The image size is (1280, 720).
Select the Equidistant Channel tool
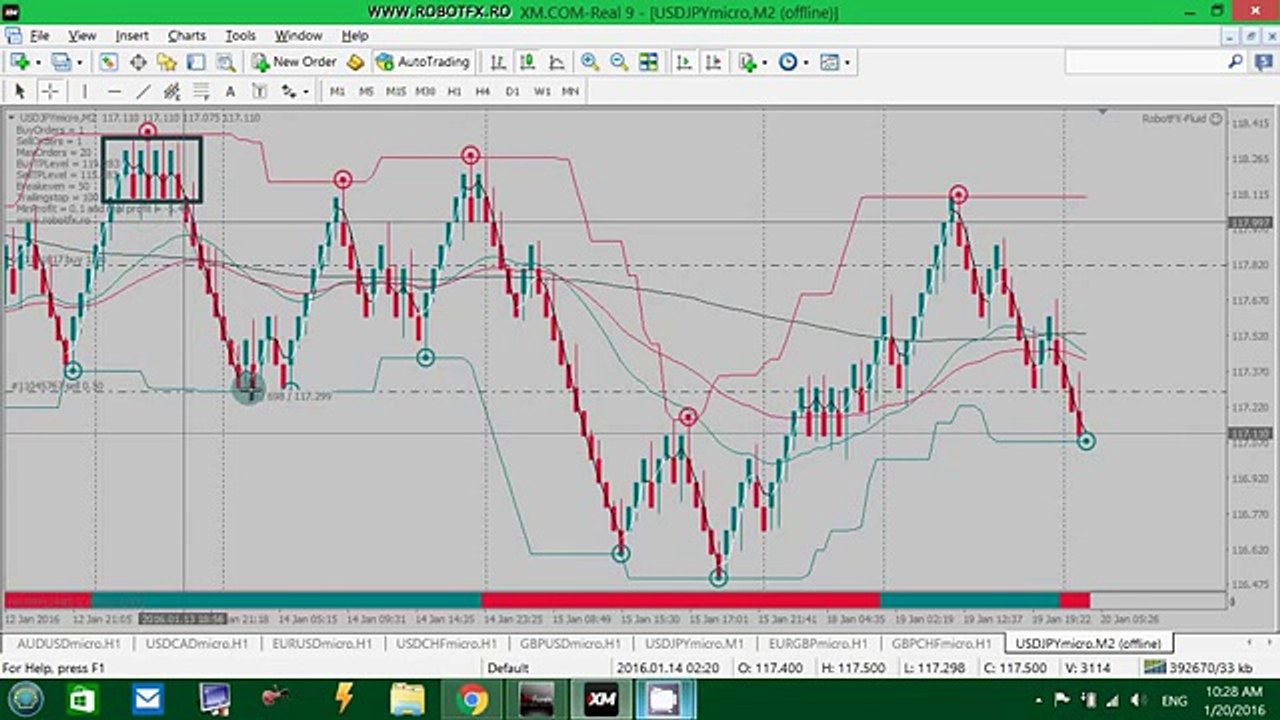172,91
